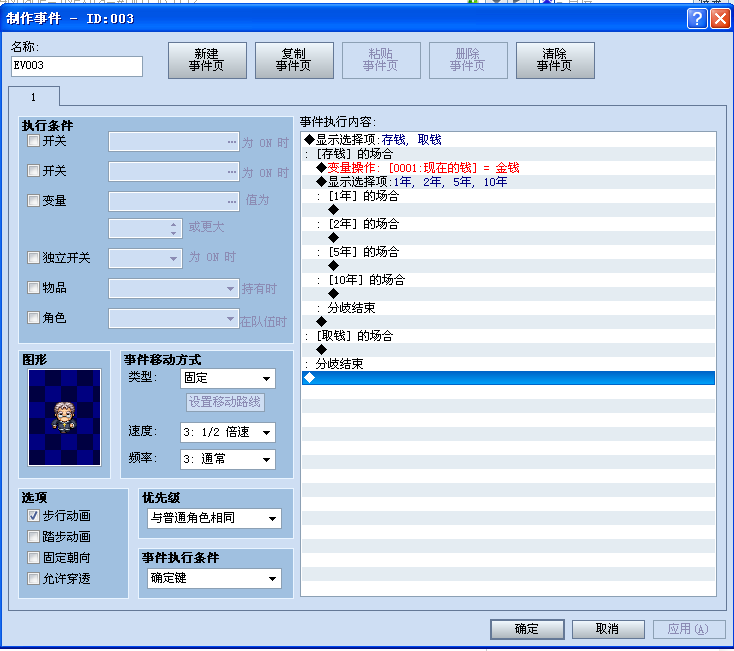The width and height of the screenshot is (734, 651).
Task: Open the 事件执行条件 dropdown showing 确定键
Action: [214, 578]
